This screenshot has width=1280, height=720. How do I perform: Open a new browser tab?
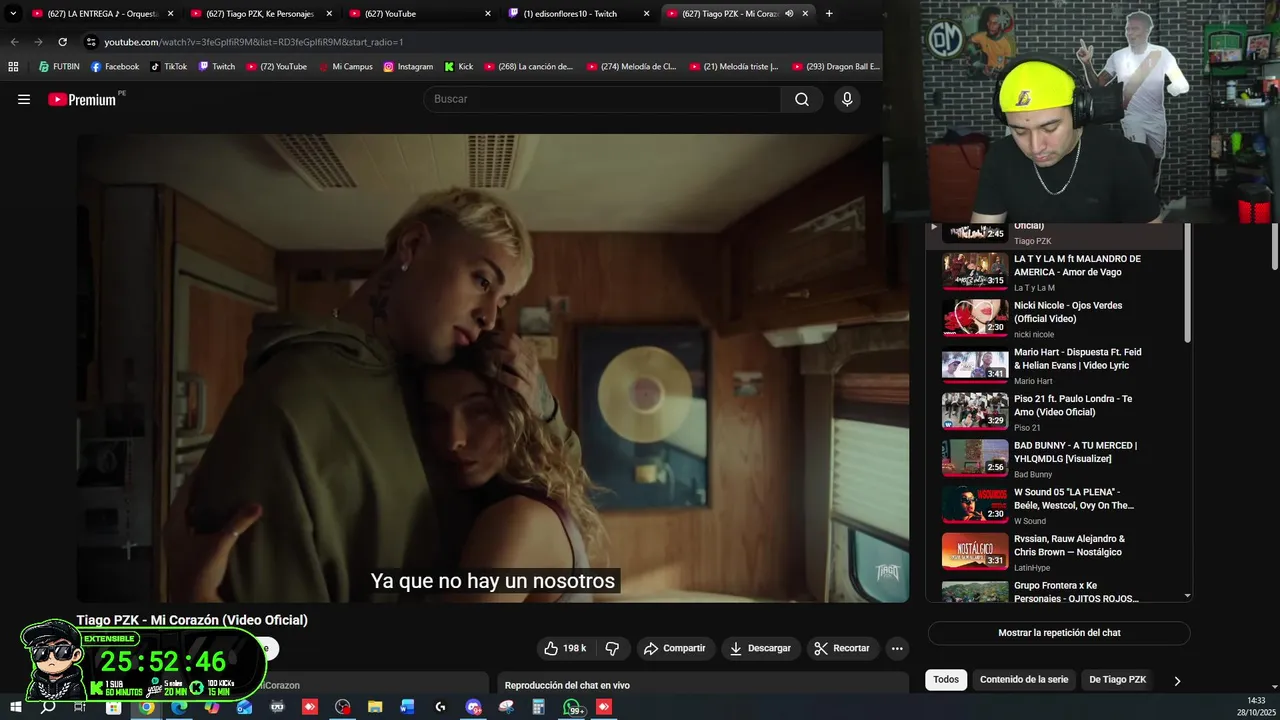click(x=829, y=14)
